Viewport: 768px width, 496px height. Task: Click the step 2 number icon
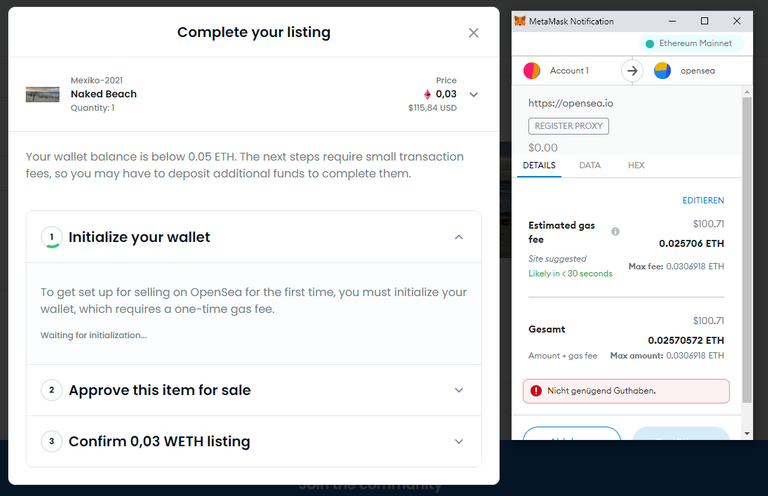[51, 390]
